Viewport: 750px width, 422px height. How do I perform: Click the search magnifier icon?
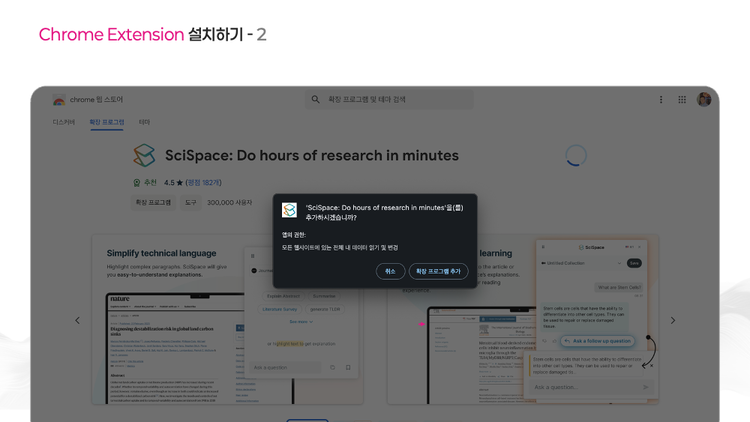tap(315, 100)
